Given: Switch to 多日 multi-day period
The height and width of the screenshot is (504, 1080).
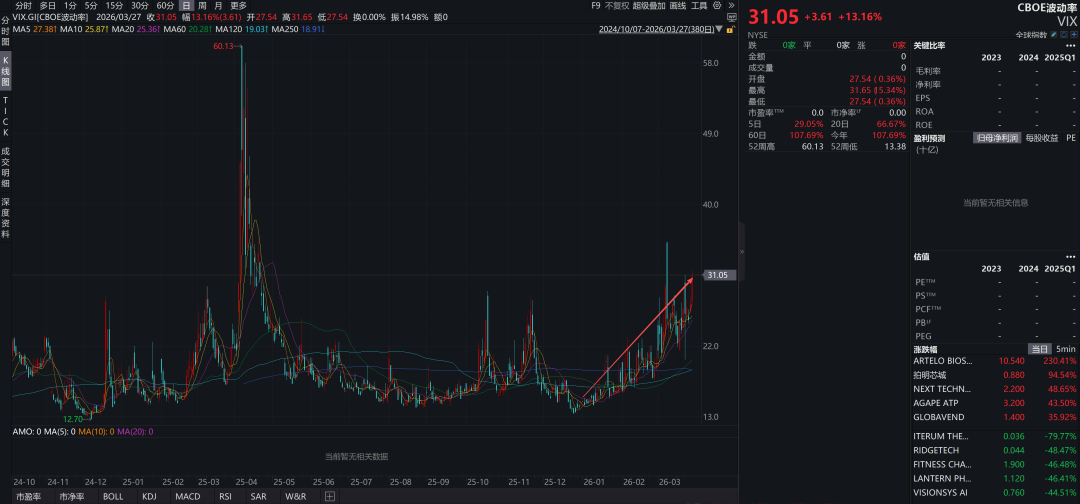Looking at the screenshot, I should click(x=48, y=6).
